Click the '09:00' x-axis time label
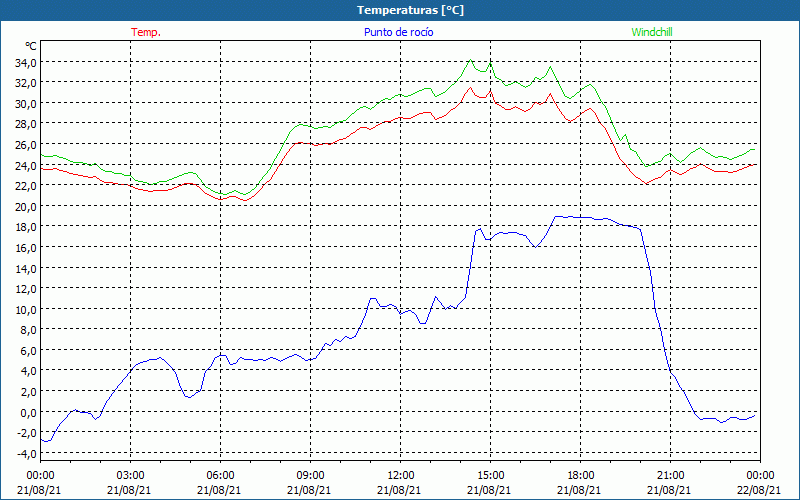 310,476
